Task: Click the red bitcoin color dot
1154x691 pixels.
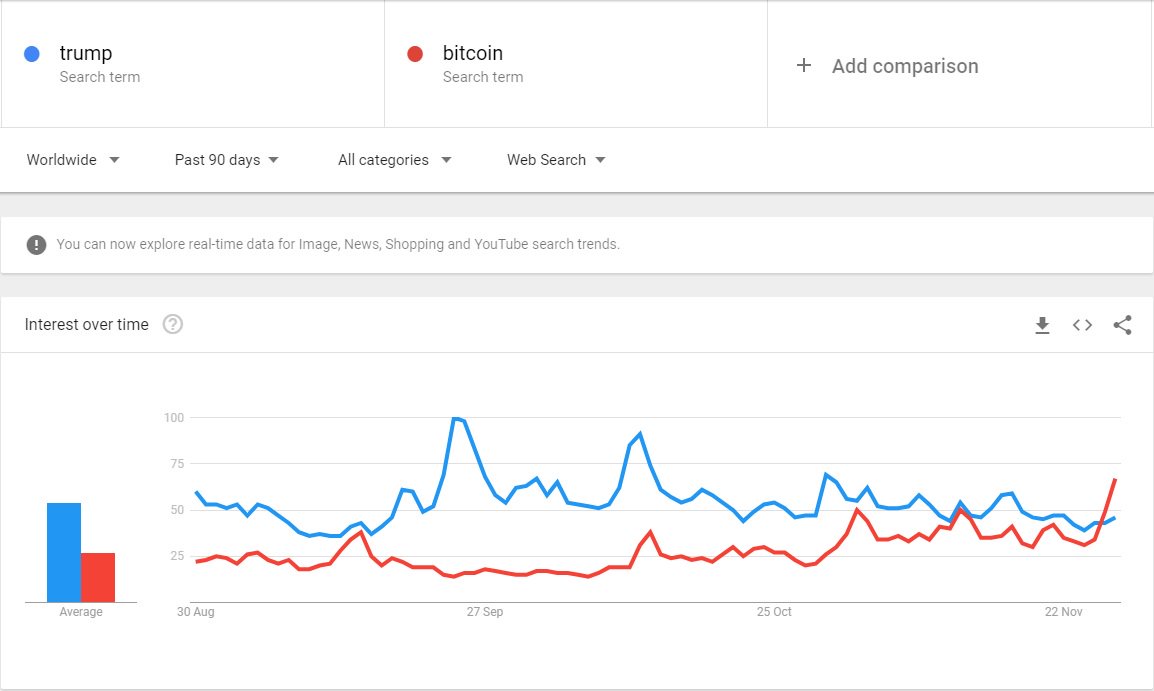Action: pyautogui.click(x=415, y=54)
